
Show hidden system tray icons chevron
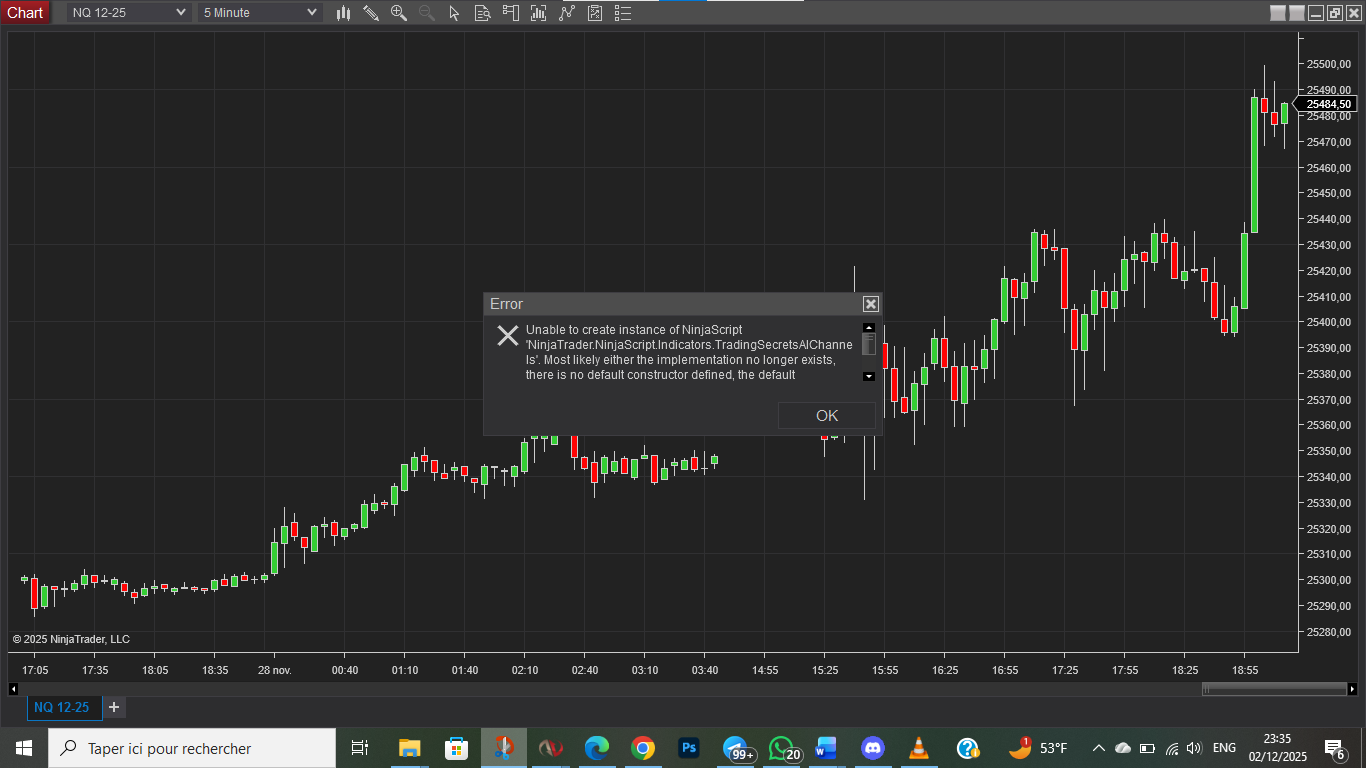pyautogui.click(x=1098, y=748)
